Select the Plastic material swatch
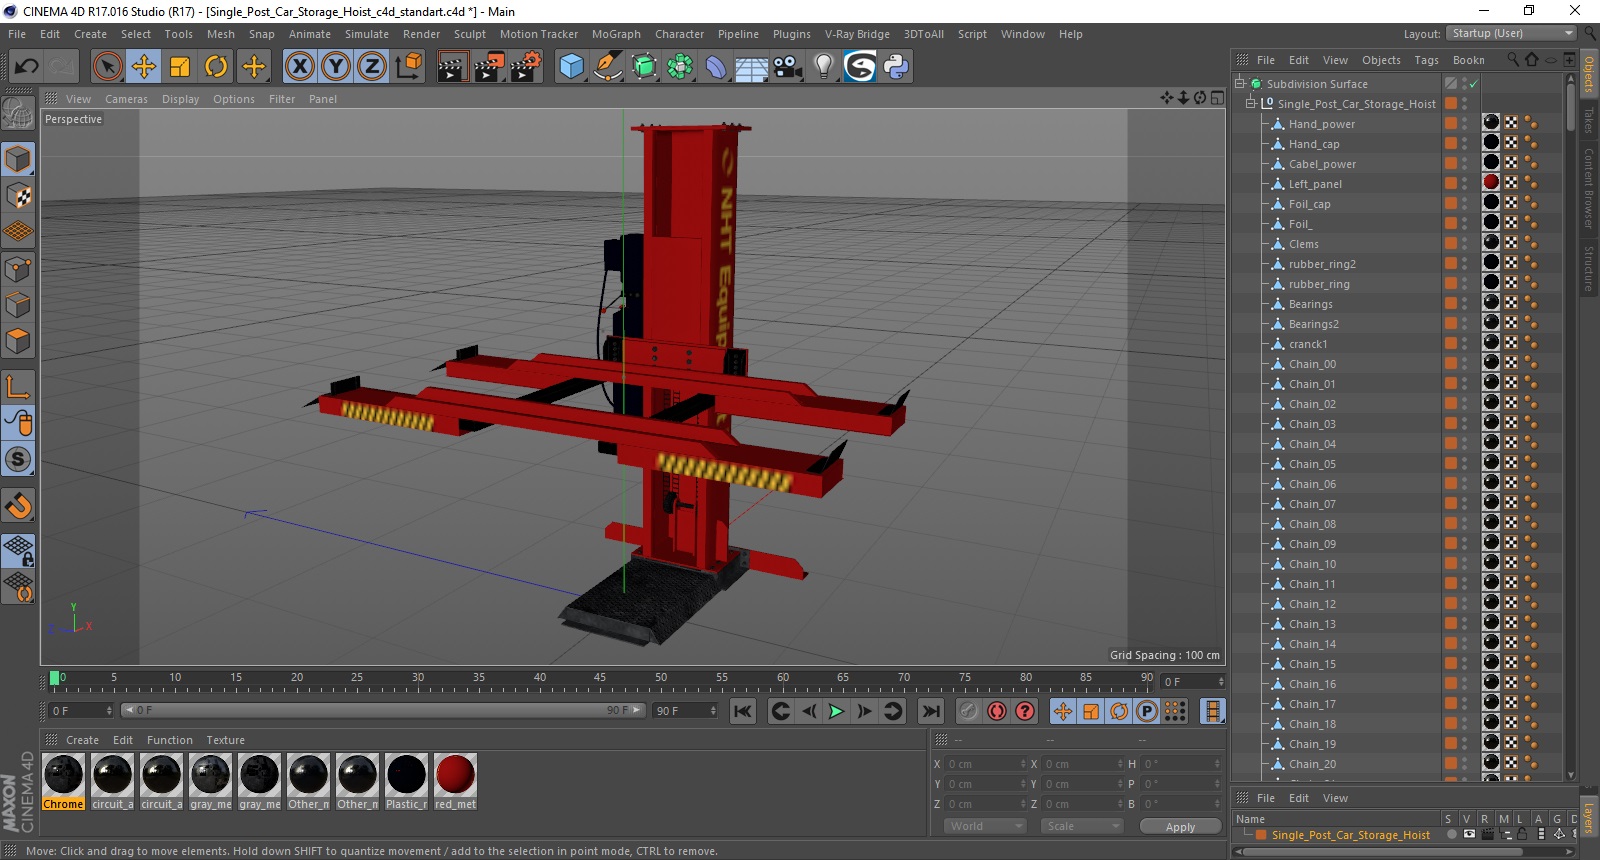This screenshot has height=860, width=1600. (x=406, y=782)
